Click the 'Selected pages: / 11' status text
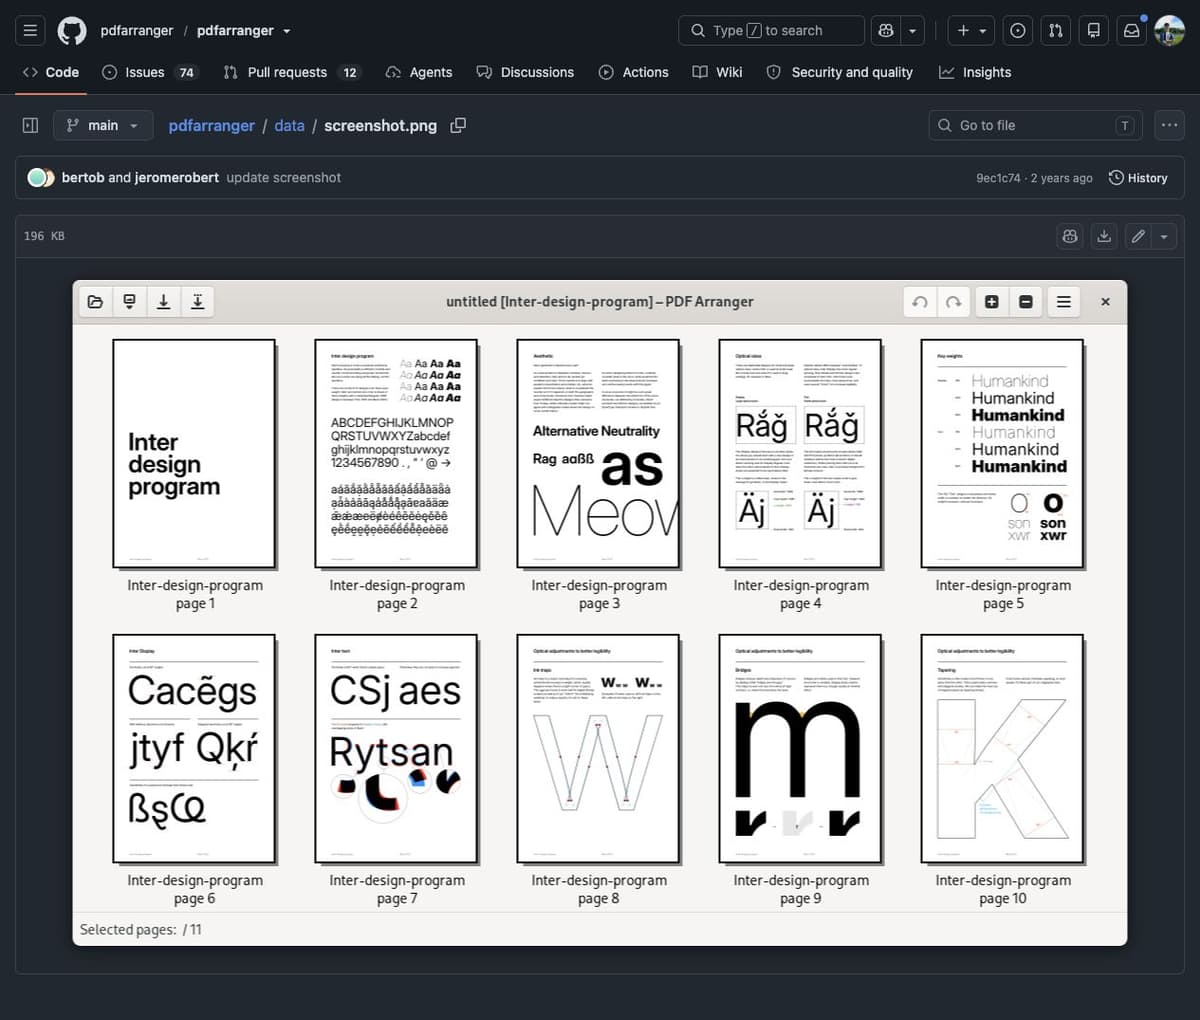The height and width of the screenshot is (1020, 1200). (141, 929)
